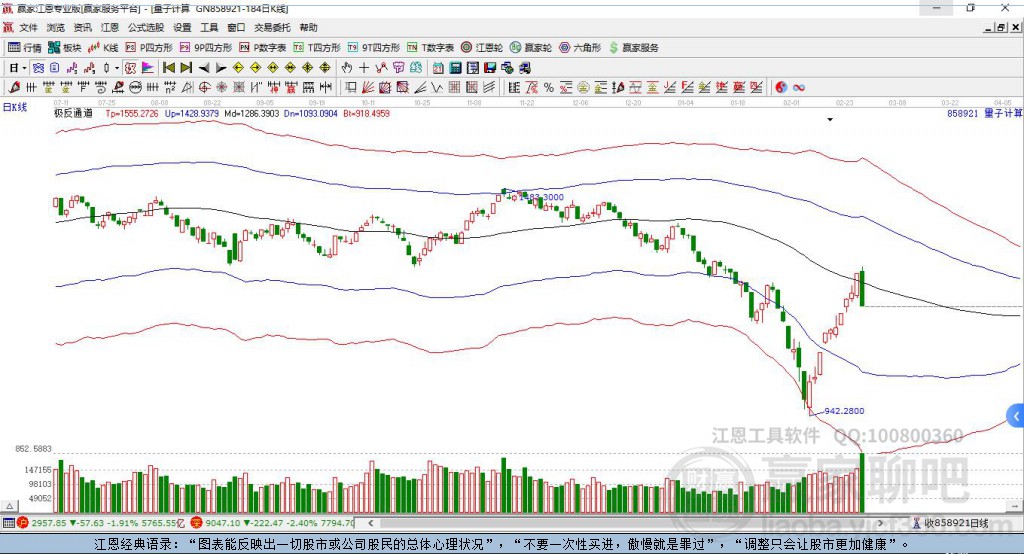Click the colorful flag icon
The width and height of the screenshot is (1024, 554).
[148, 67]
